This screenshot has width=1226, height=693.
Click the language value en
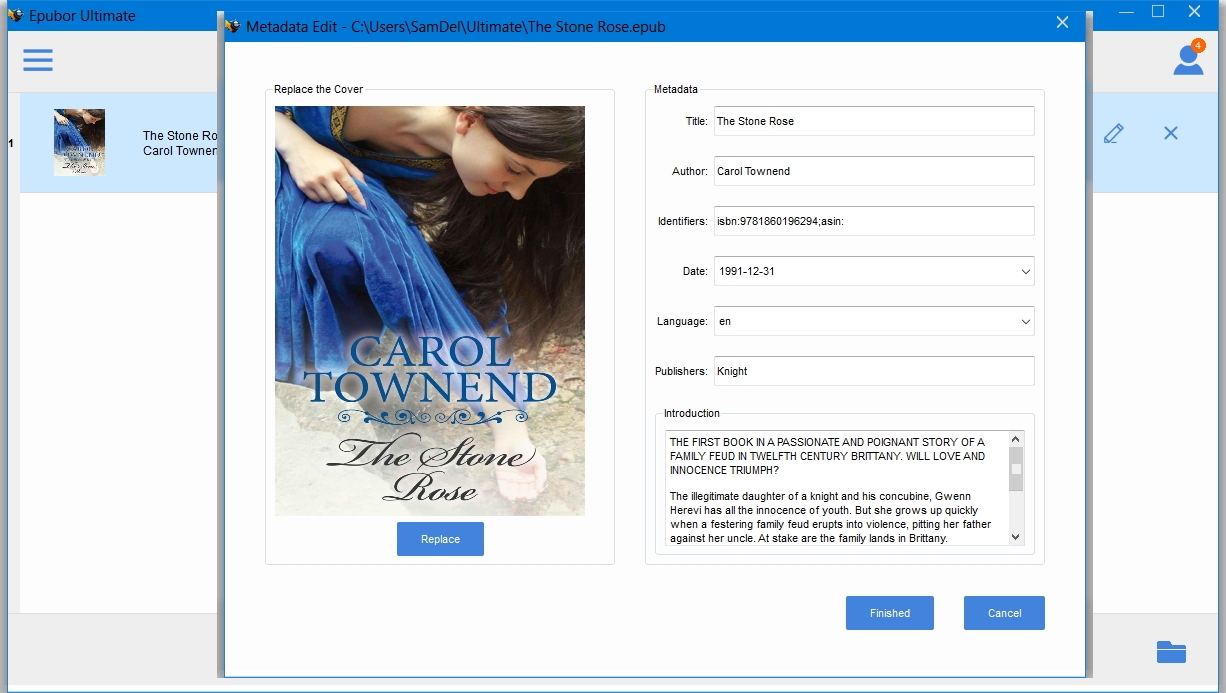[x=725, y=321]
